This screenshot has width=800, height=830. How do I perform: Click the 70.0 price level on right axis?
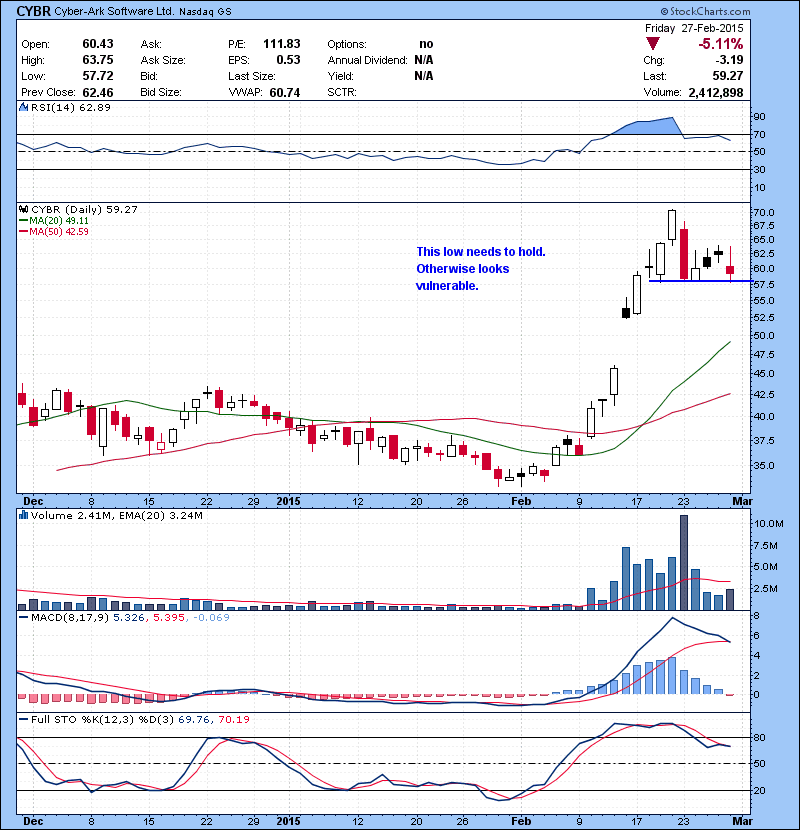click(763, 213)
